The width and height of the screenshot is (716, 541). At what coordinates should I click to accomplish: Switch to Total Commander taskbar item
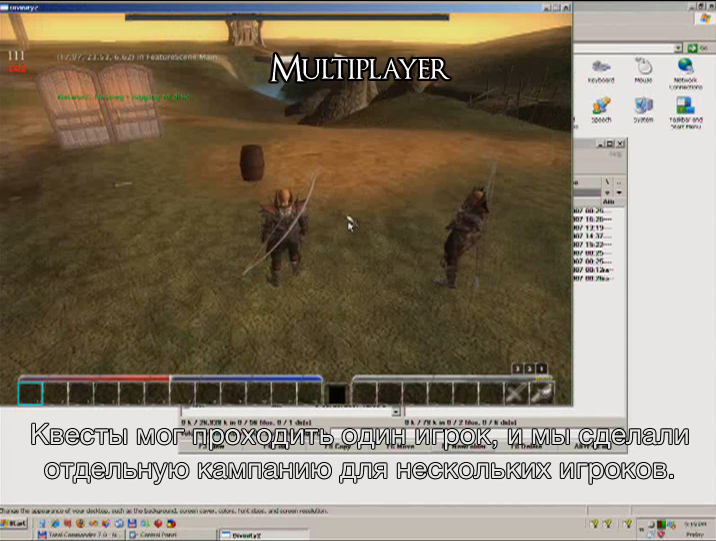click(x=79, y=535)
